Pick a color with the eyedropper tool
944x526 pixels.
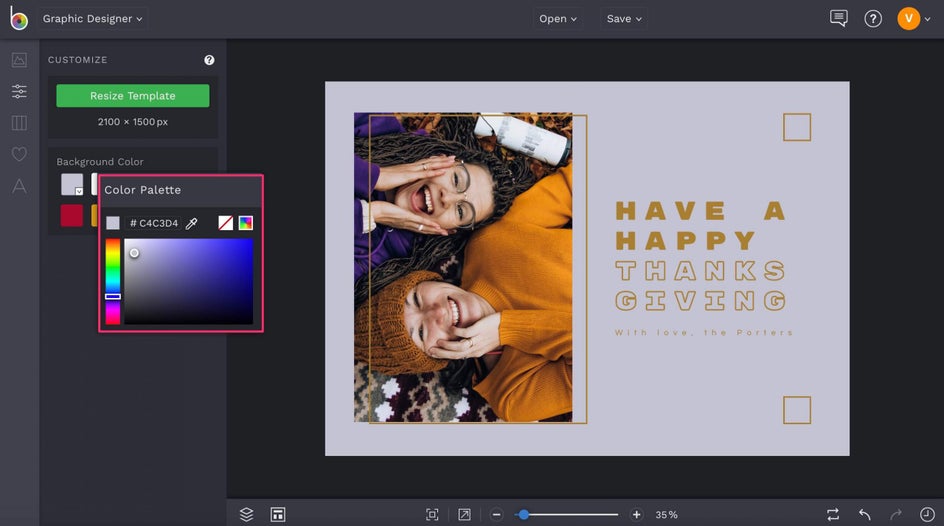(x=192, y=223)
